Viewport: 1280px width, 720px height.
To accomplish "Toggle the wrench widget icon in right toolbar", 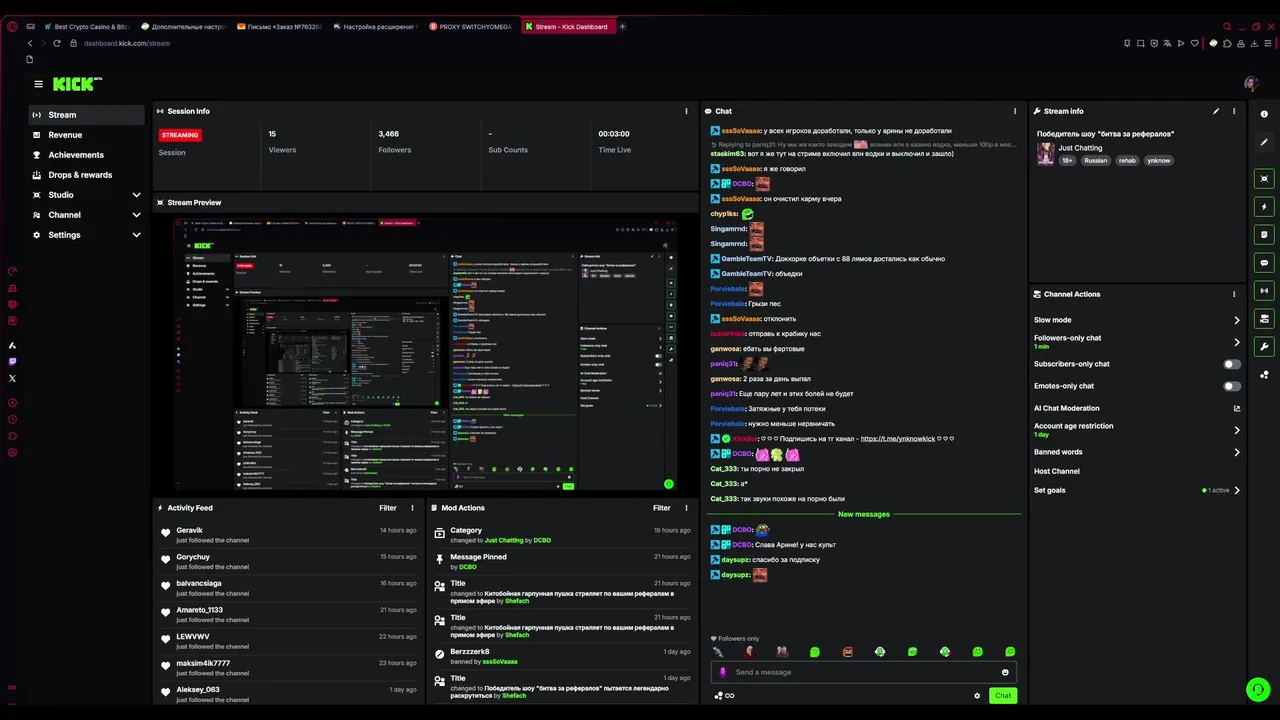I will tap(1264, 347).
